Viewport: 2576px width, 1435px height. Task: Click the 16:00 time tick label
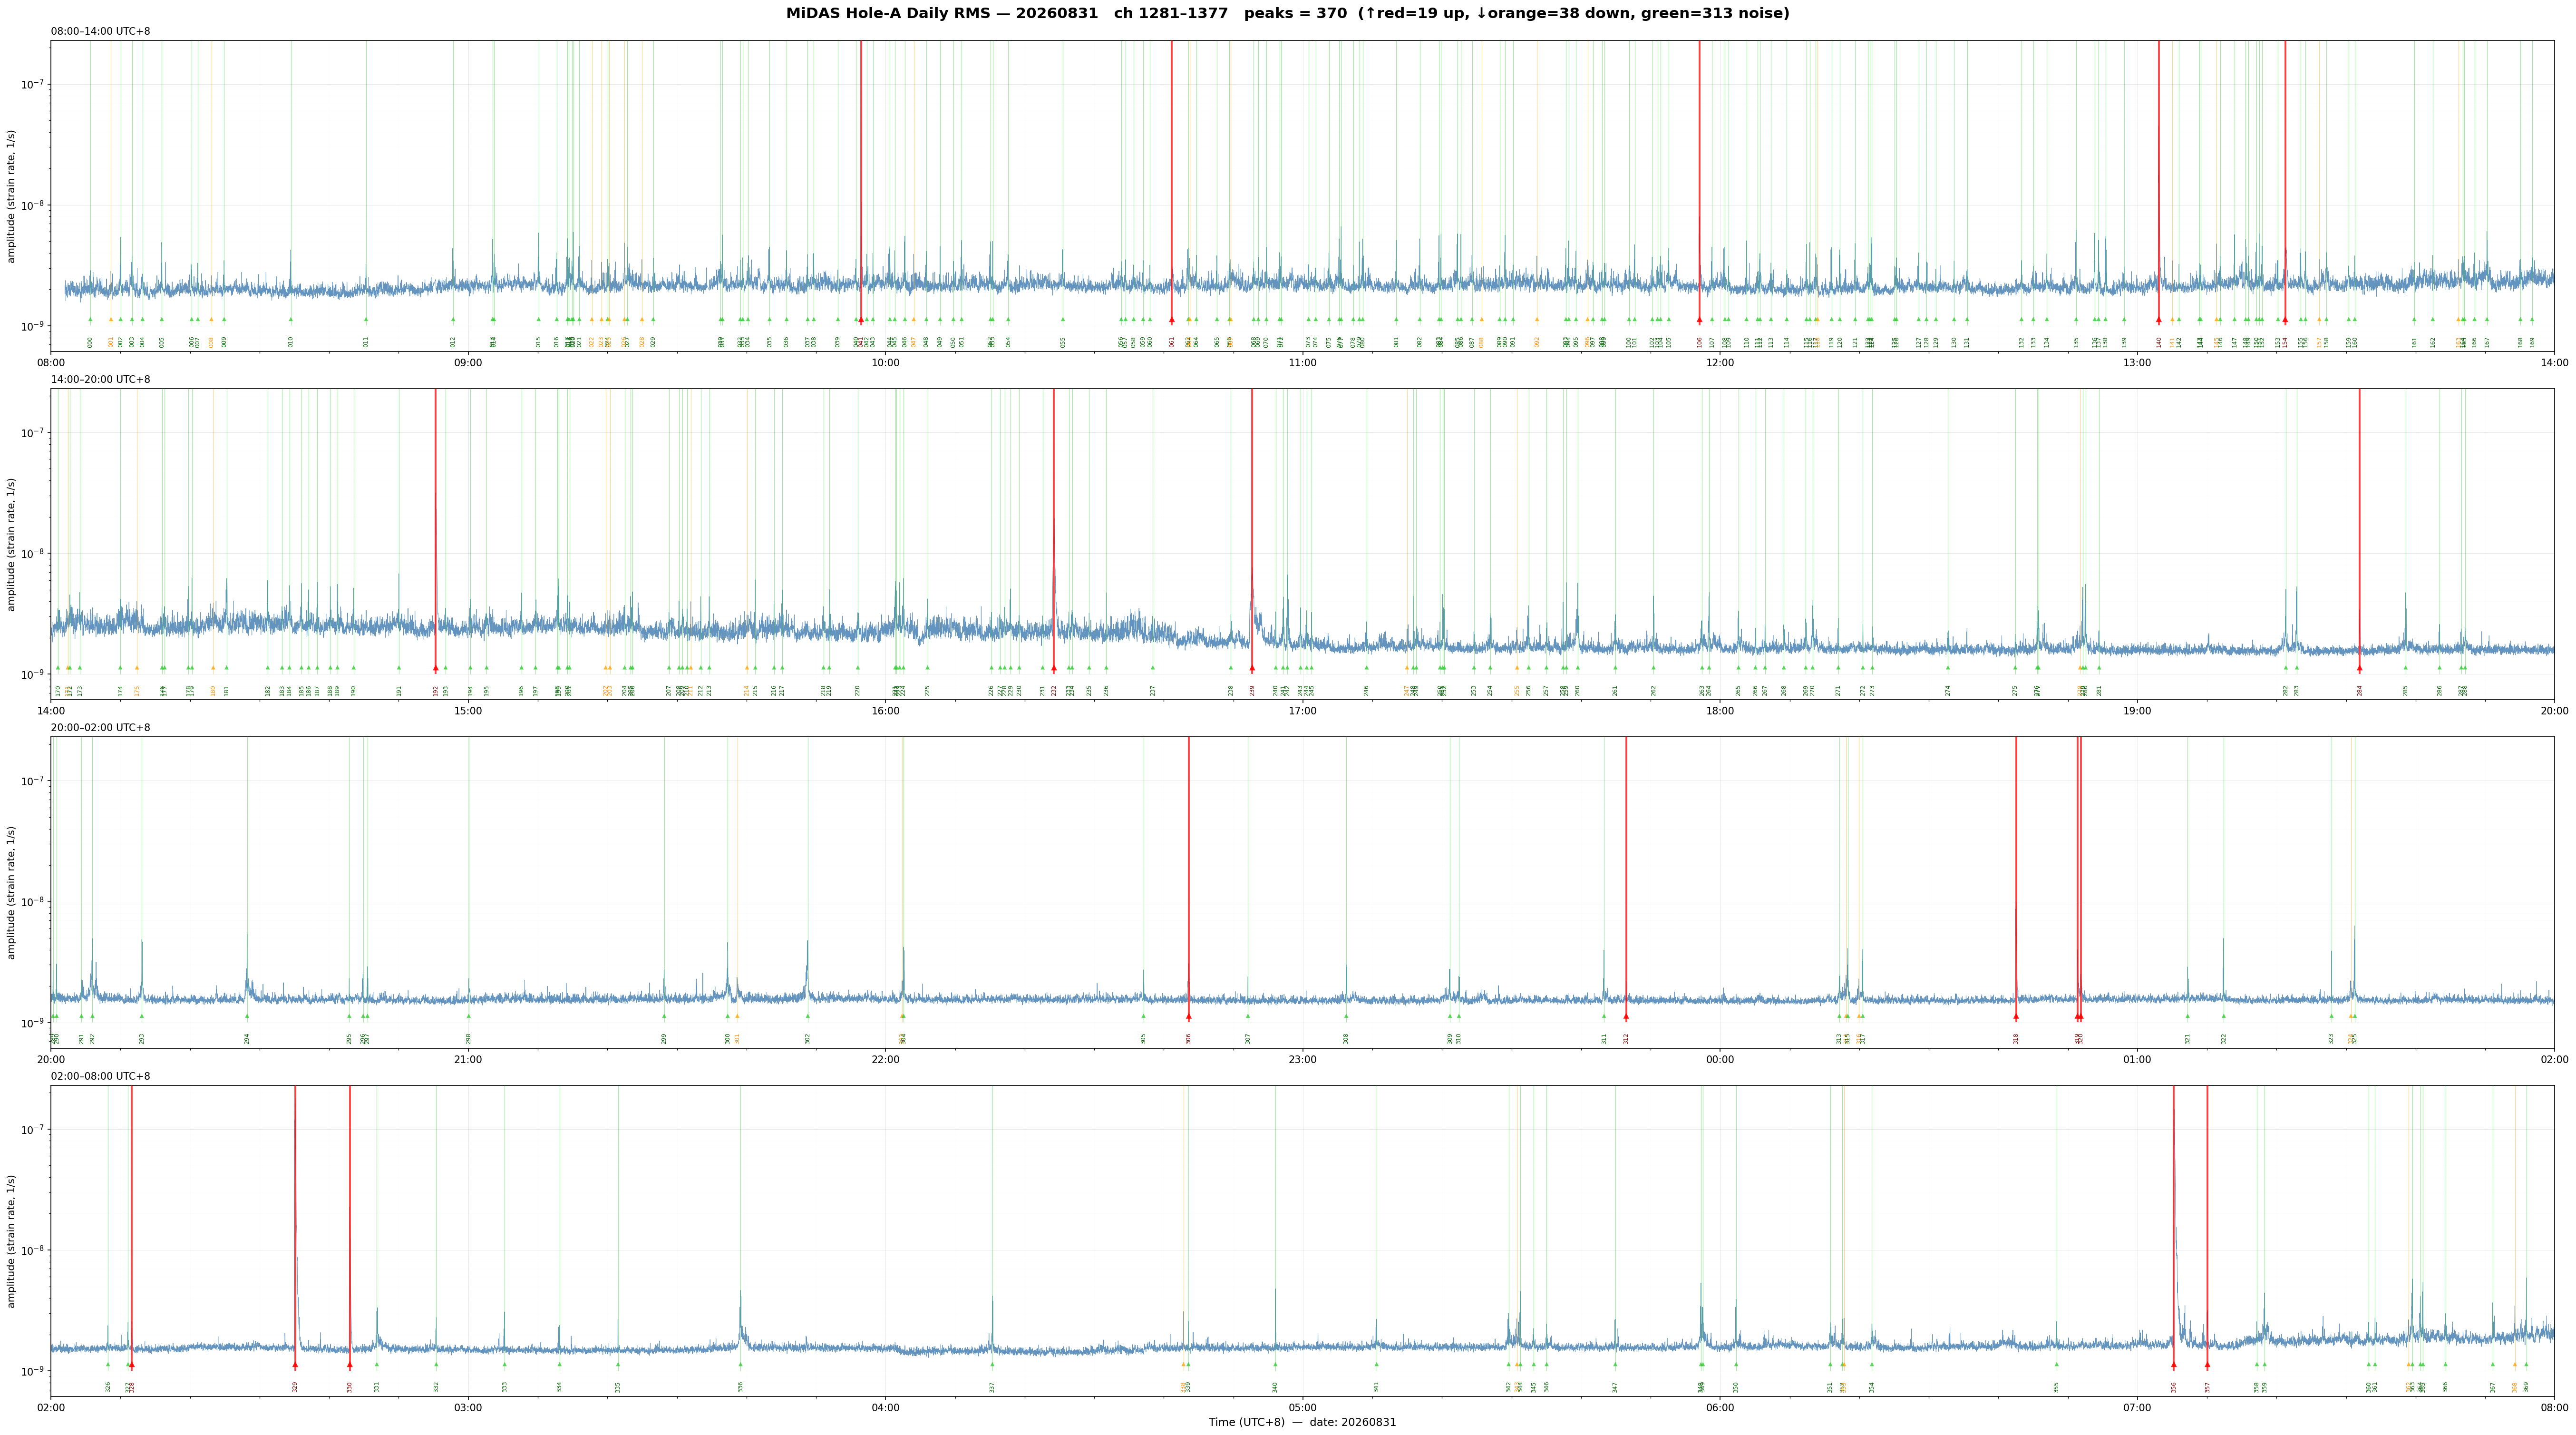(x=885, y=711)
